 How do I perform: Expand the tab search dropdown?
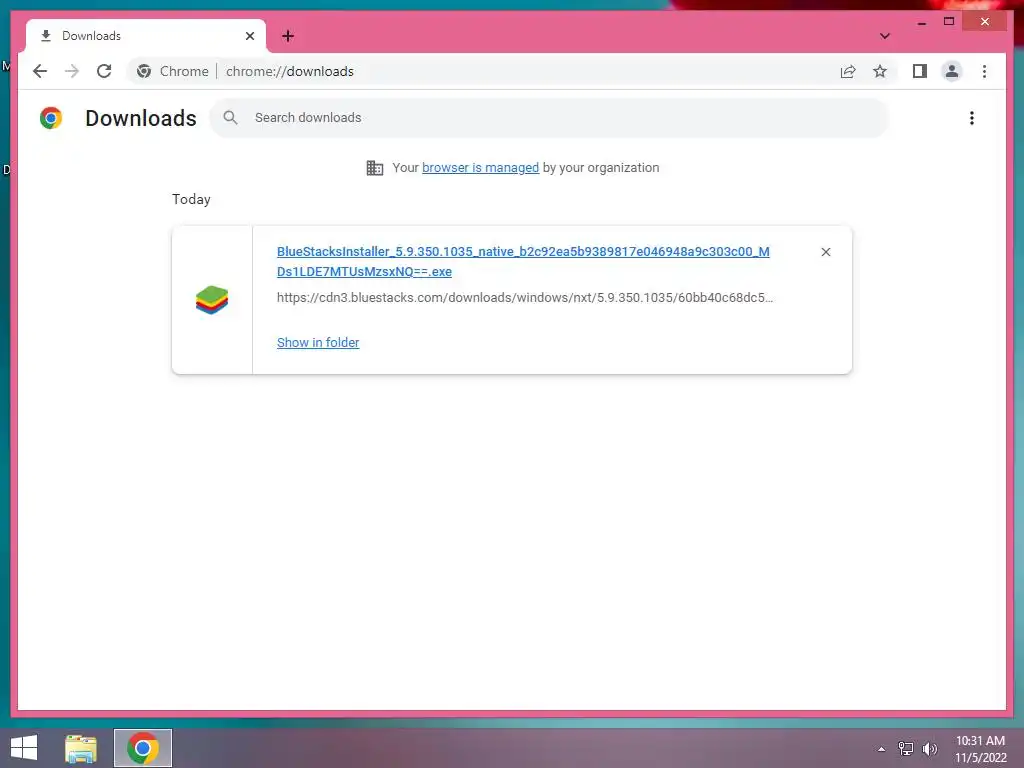(x=884, y=36)
